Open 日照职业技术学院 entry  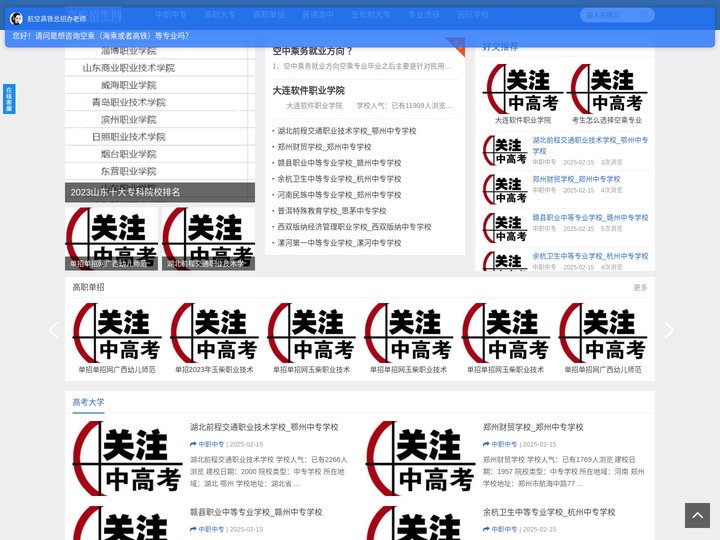coord(129,137)
